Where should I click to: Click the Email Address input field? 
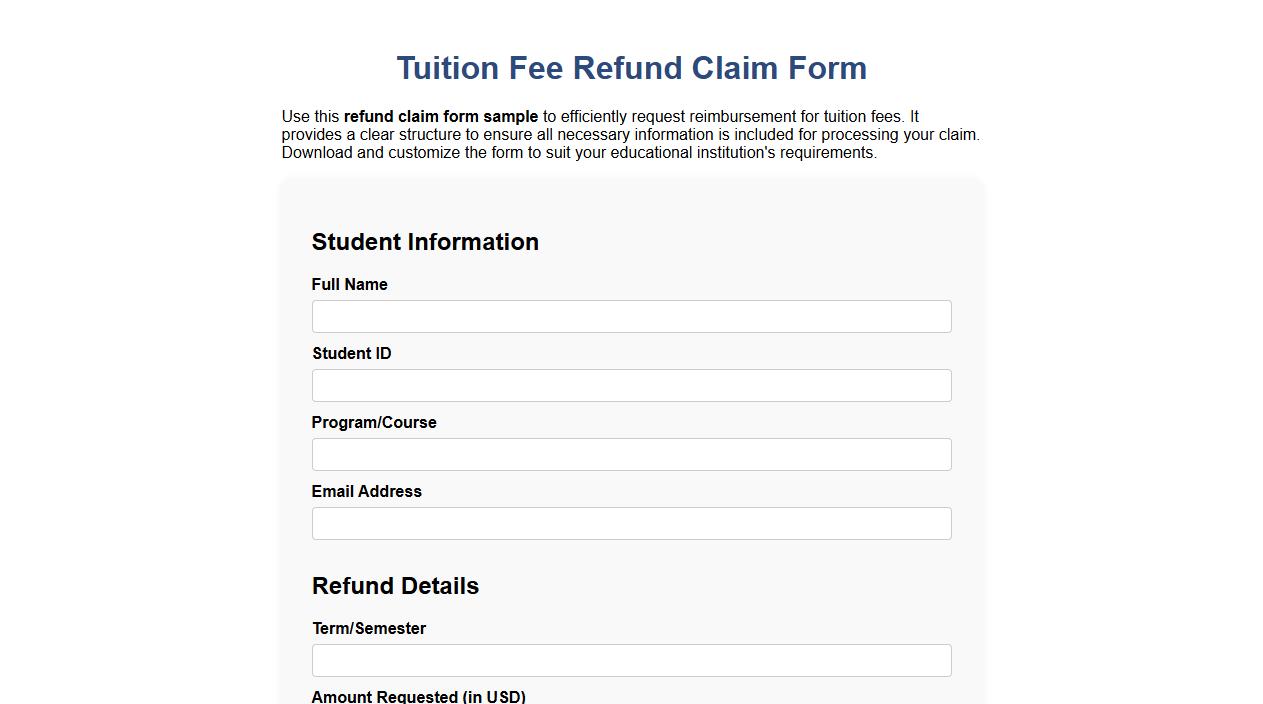tap(631, 523)
